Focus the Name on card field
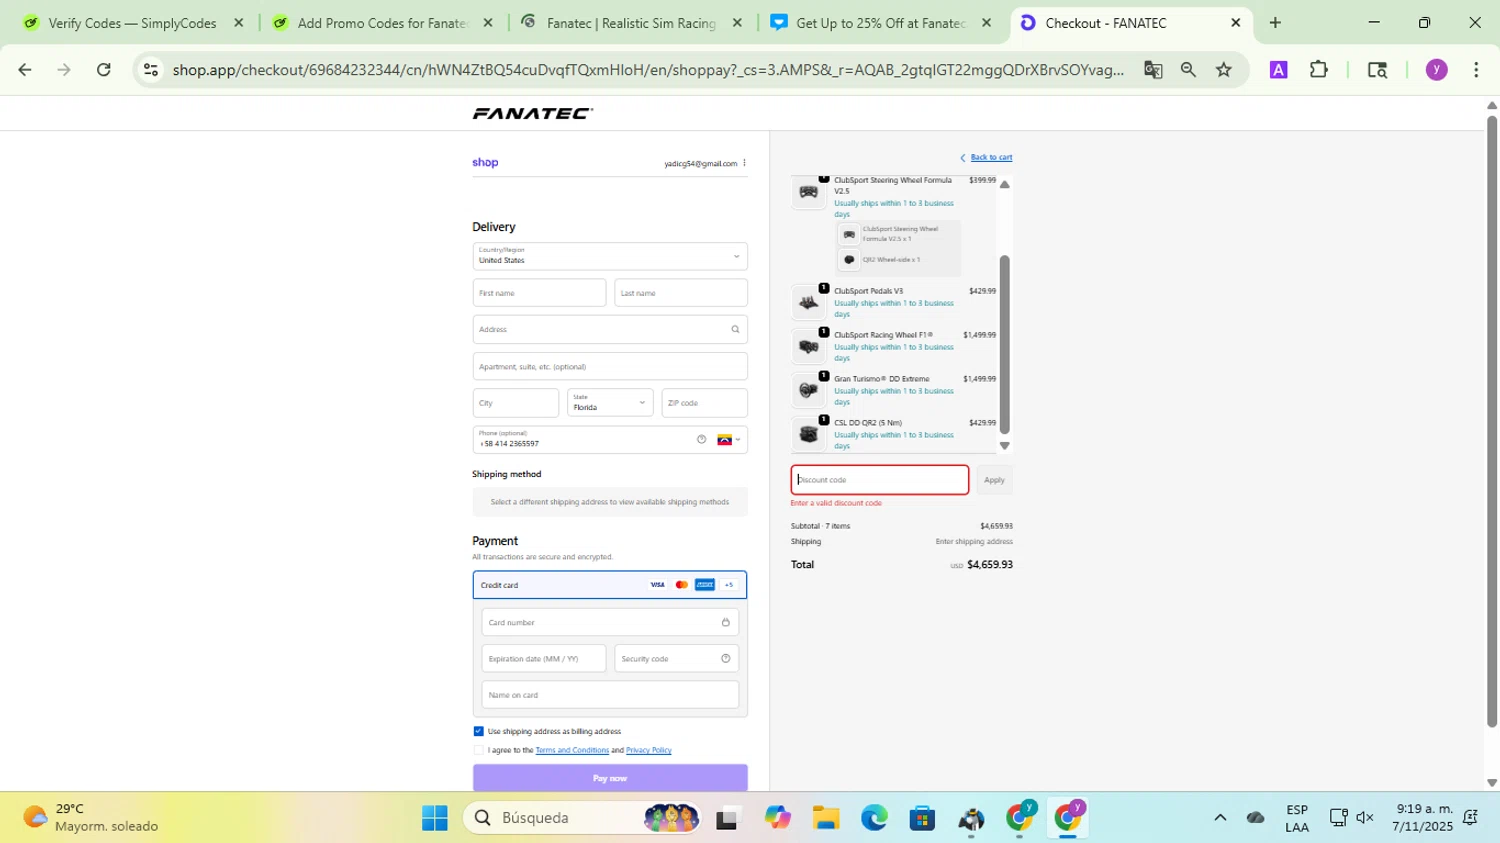Screen dimensions: 1500x843 pyautogui.click(x=610, y=695)
